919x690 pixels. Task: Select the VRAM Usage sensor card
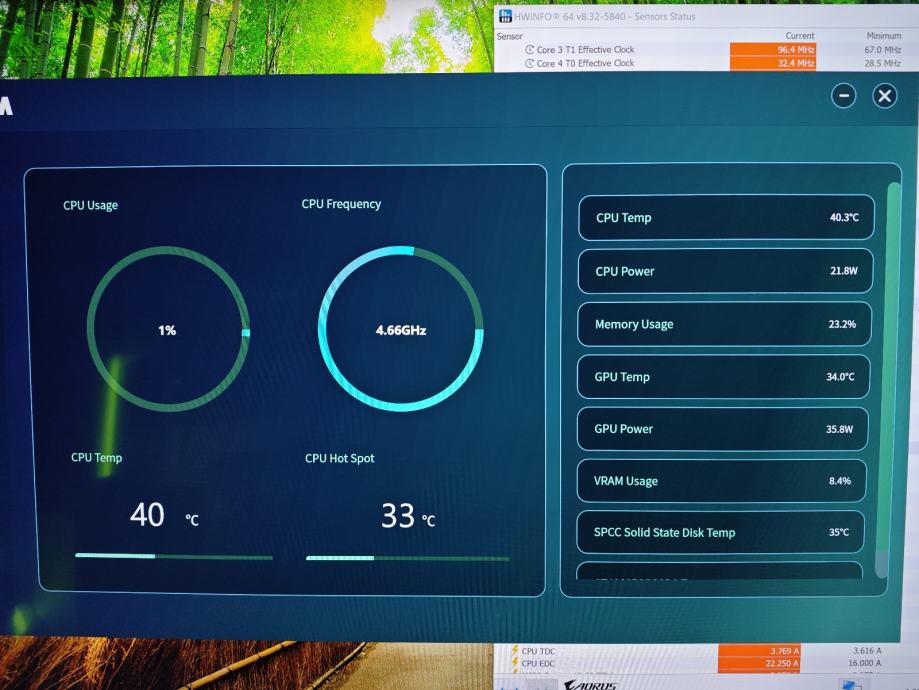(x=721, y=481)
